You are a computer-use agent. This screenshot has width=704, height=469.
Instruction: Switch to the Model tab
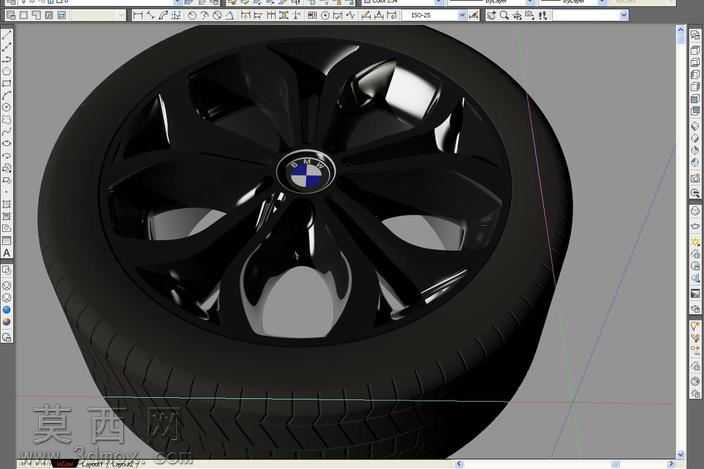coord(65,464)
